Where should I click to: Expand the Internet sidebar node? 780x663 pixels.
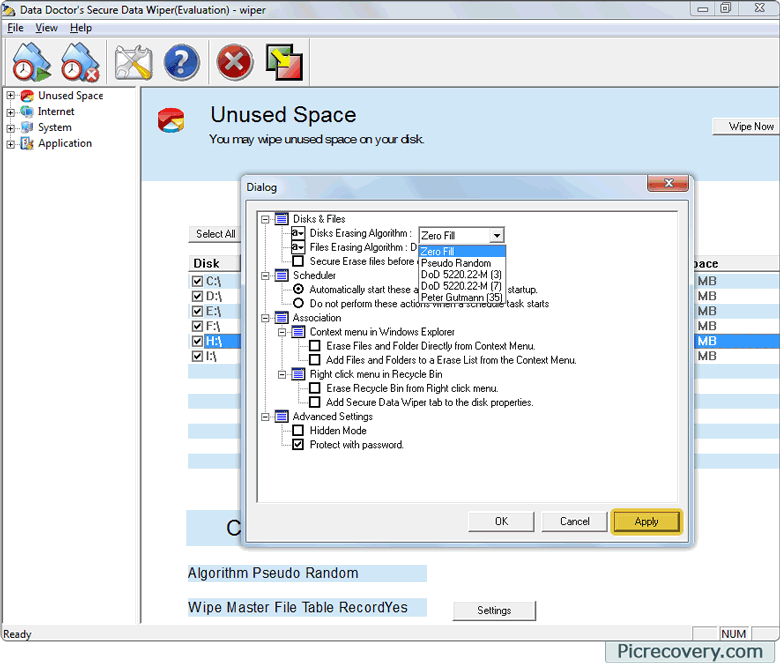click(10, 112)
